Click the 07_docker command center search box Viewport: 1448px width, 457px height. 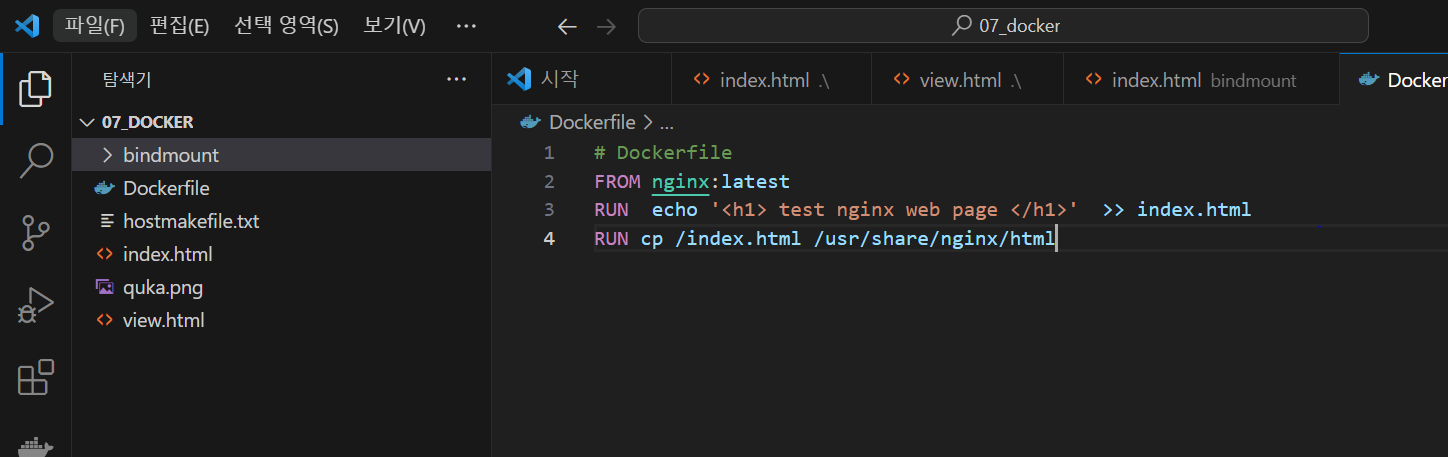1003,26
